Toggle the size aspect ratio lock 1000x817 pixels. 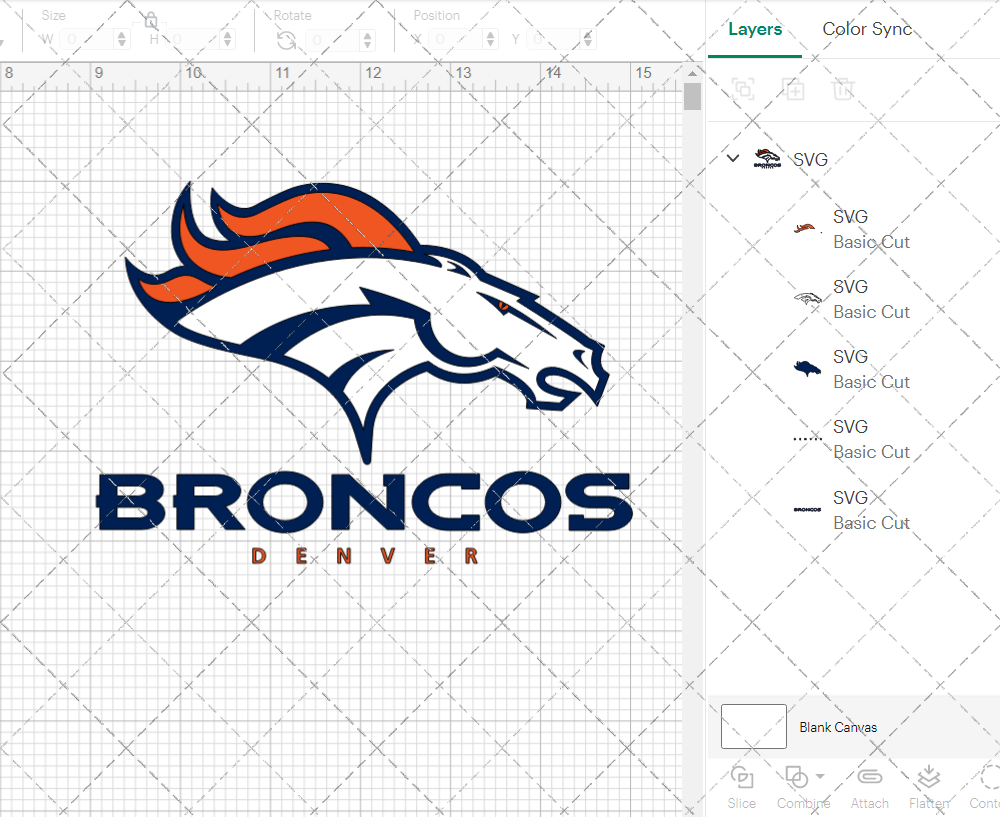[x=150, y=21]
